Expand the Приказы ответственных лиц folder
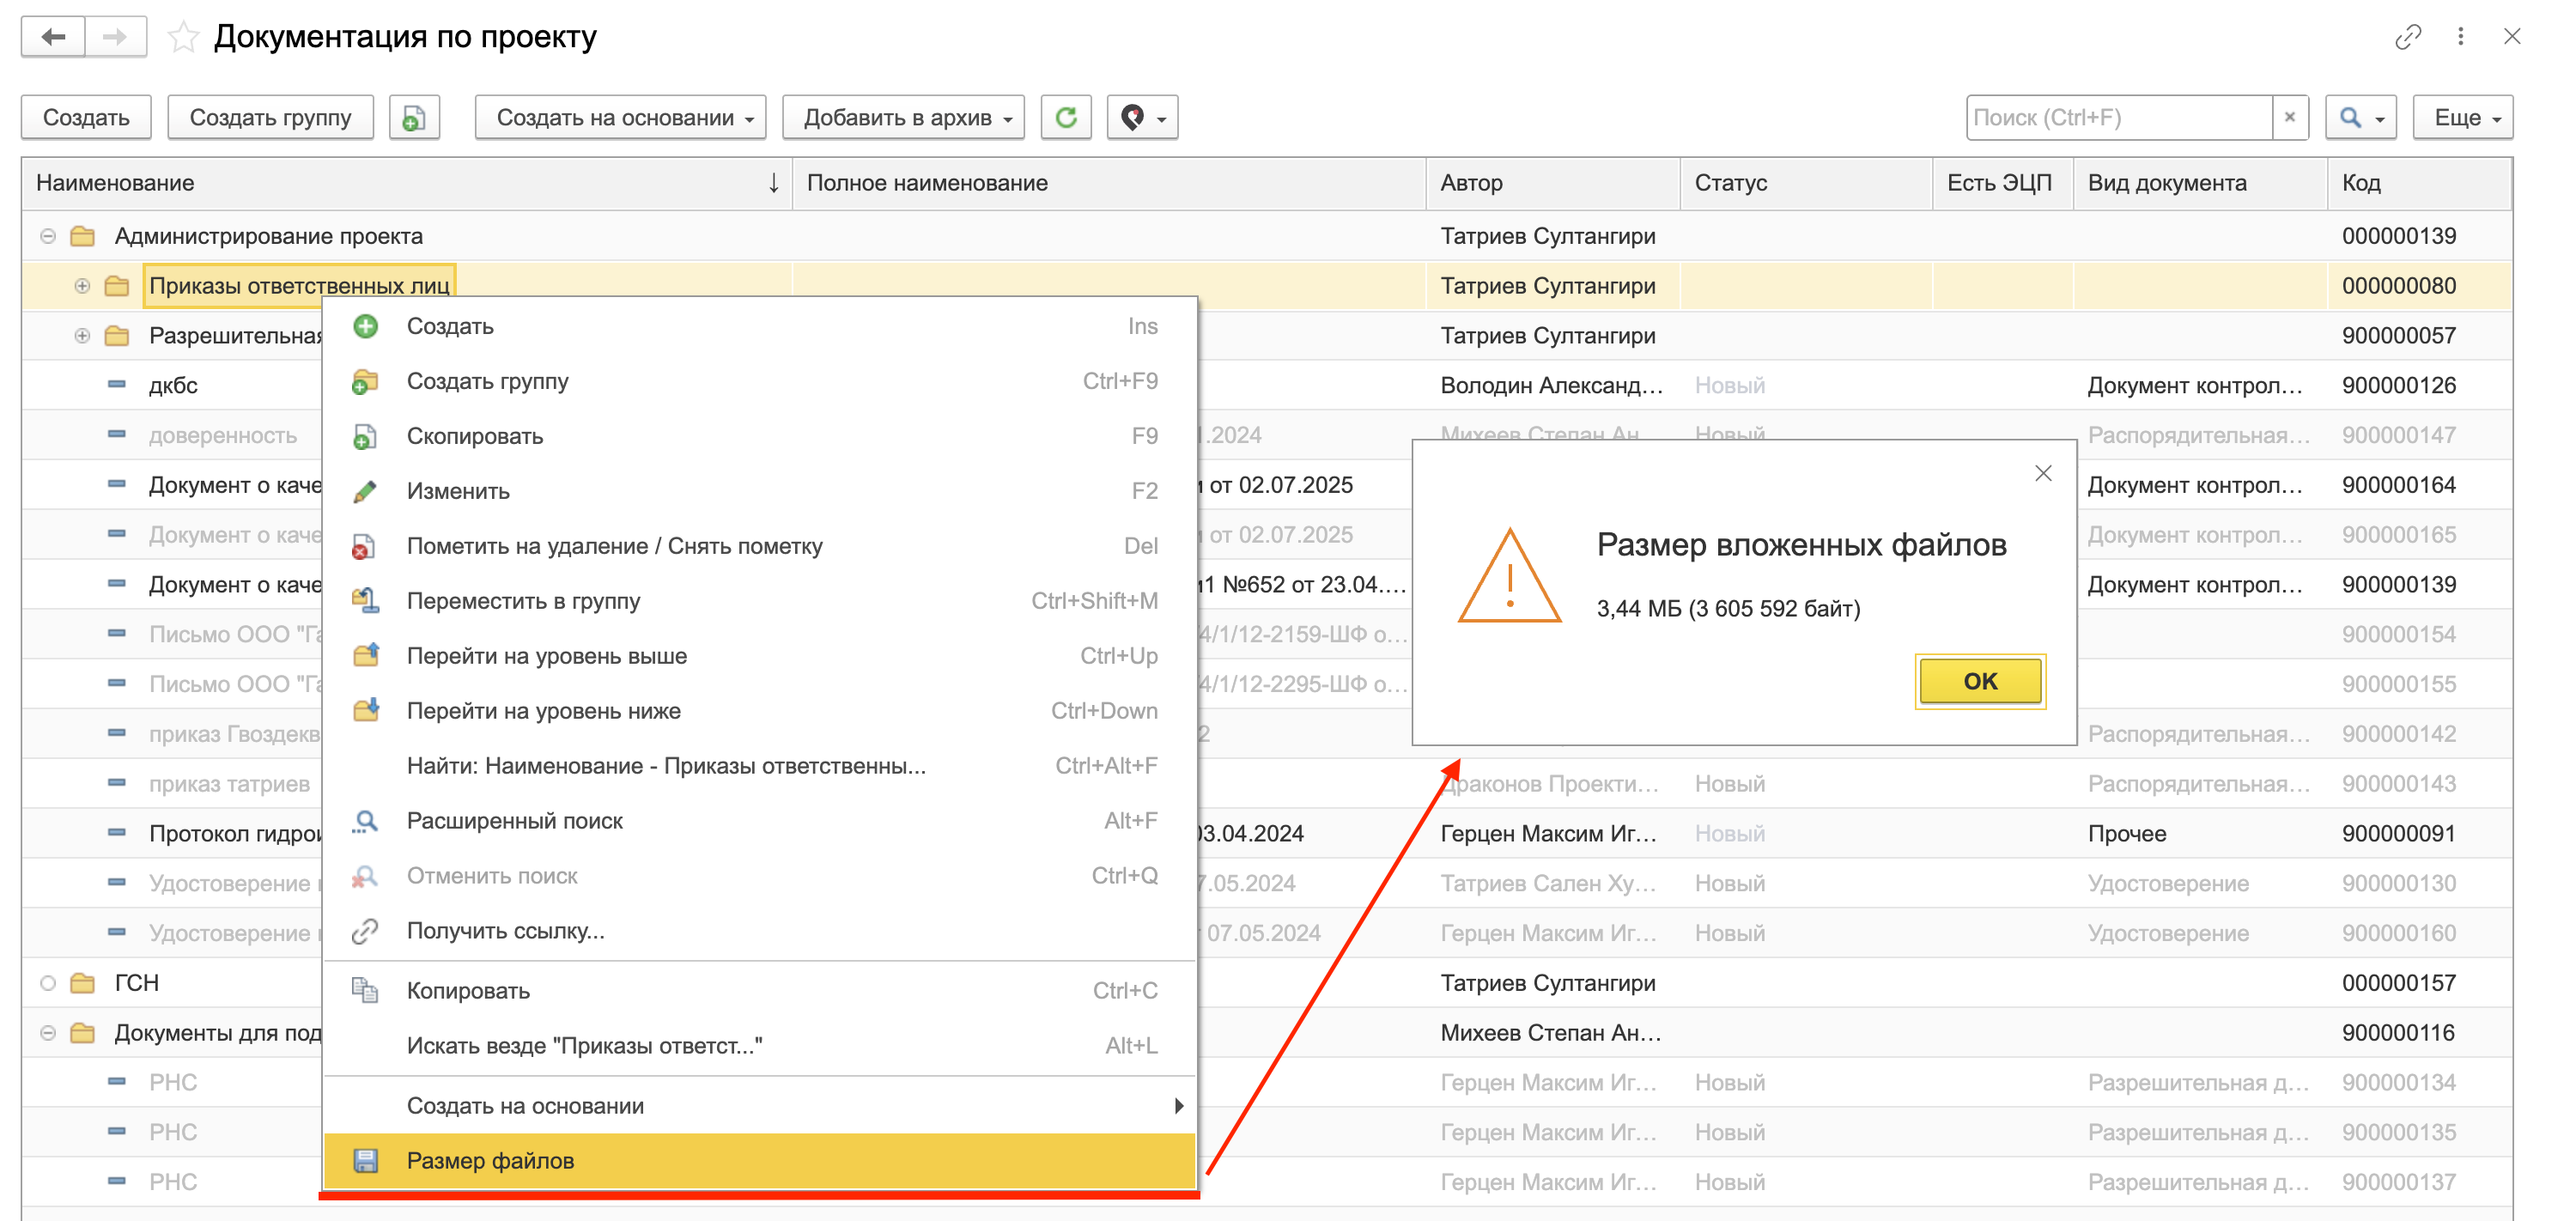The width and height of the screenshot is (2576, 1221). 82,287
